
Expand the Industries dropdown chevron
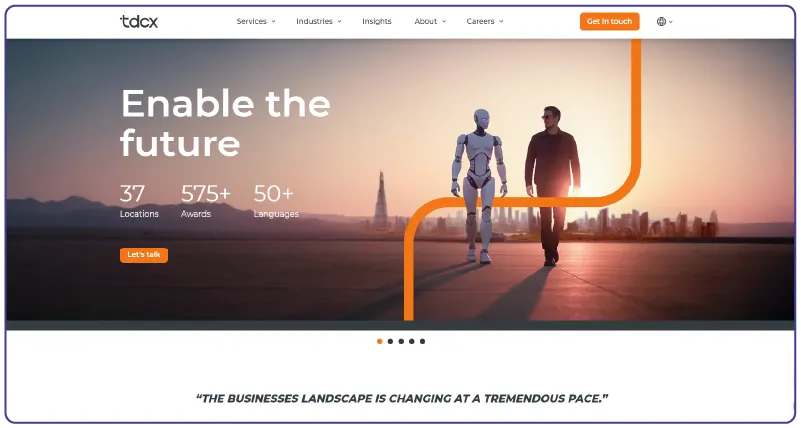(x=339, y=21)
